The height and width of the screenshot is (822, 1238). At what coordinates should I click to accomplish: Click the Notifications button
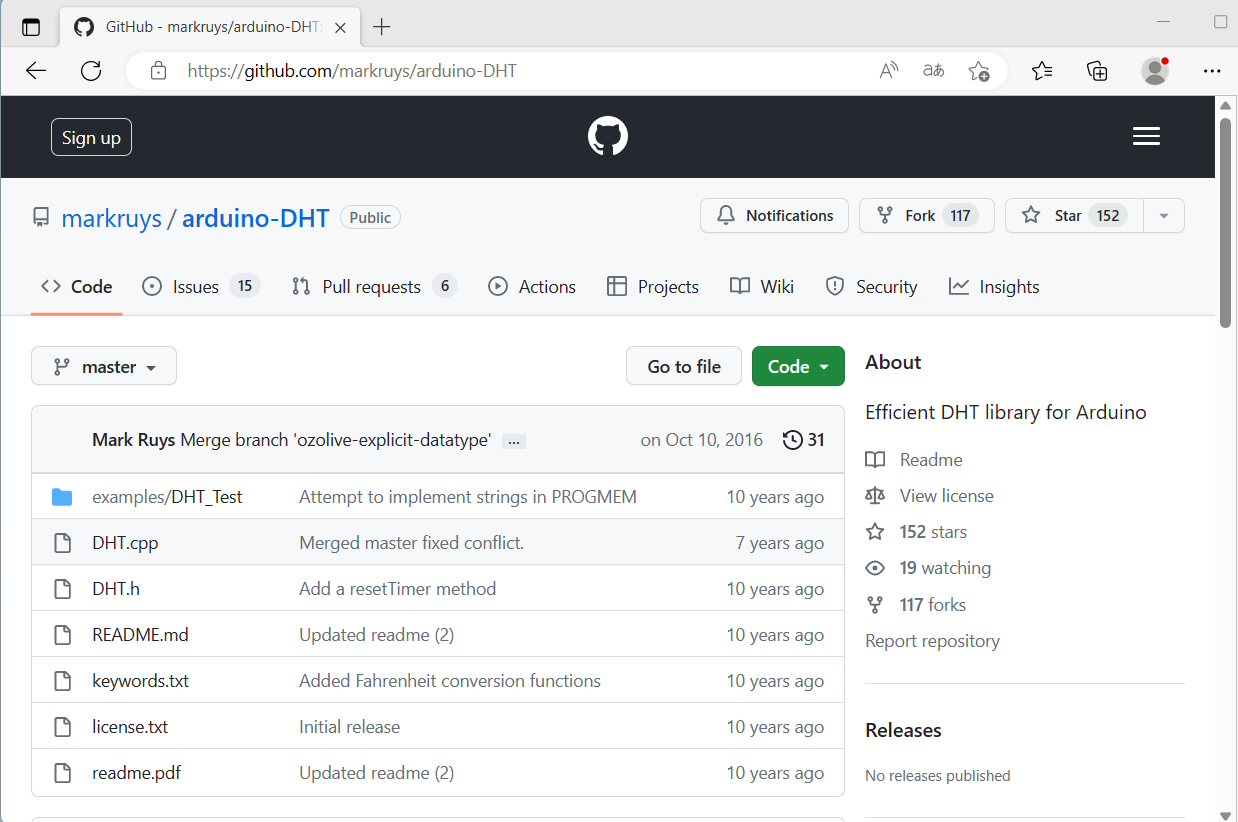[x=774, y=216]
